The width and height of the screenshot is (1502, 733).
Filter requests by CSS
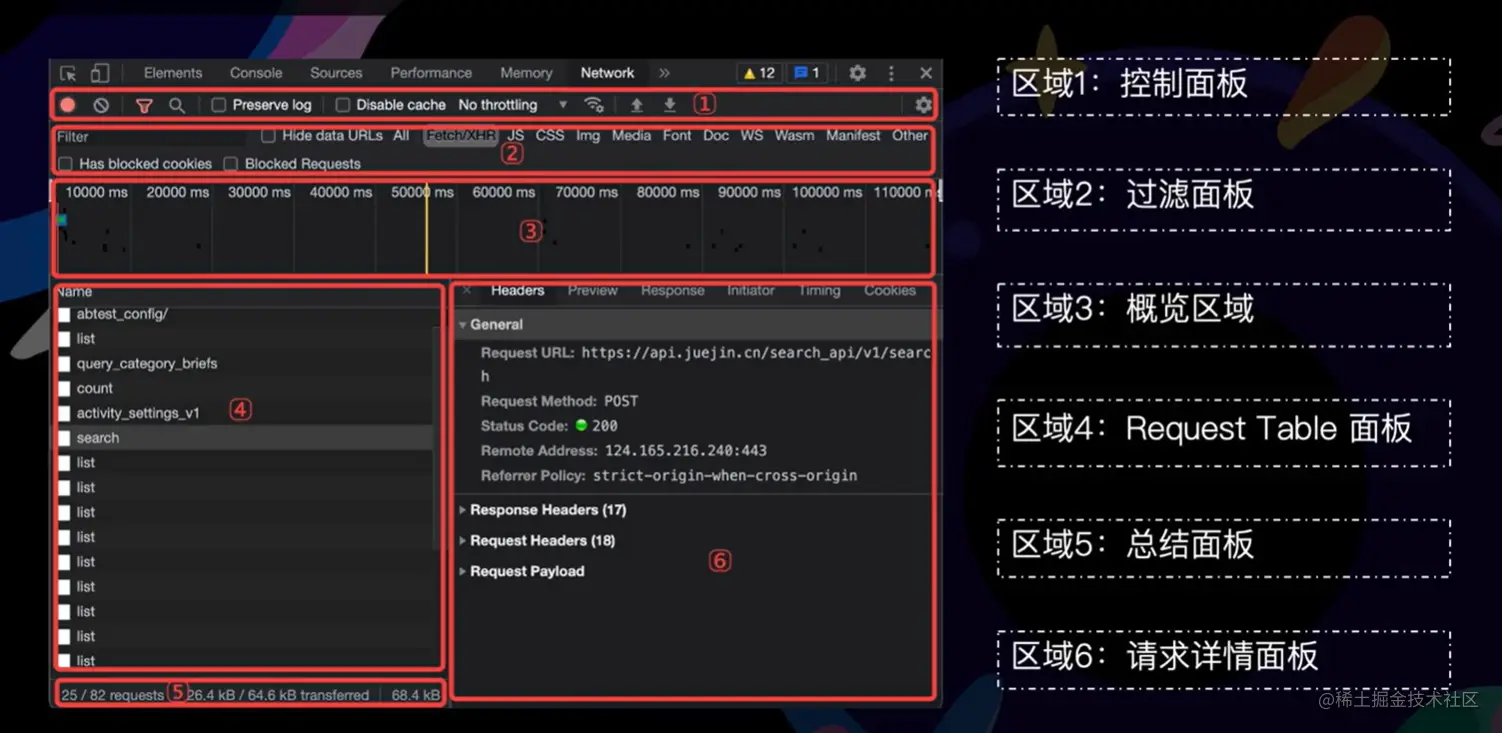coord(550,136)
